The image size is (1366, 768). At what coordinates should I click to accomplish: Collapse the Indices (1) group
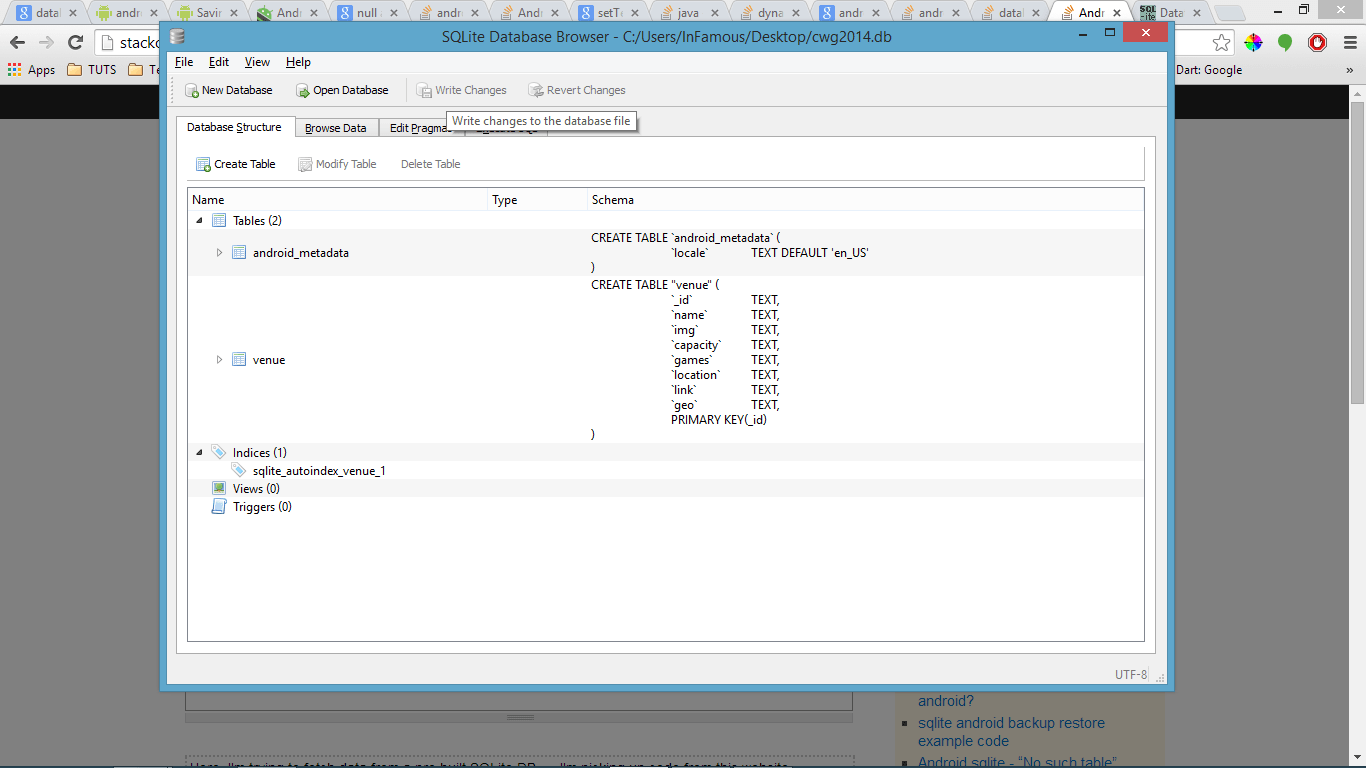199,452
